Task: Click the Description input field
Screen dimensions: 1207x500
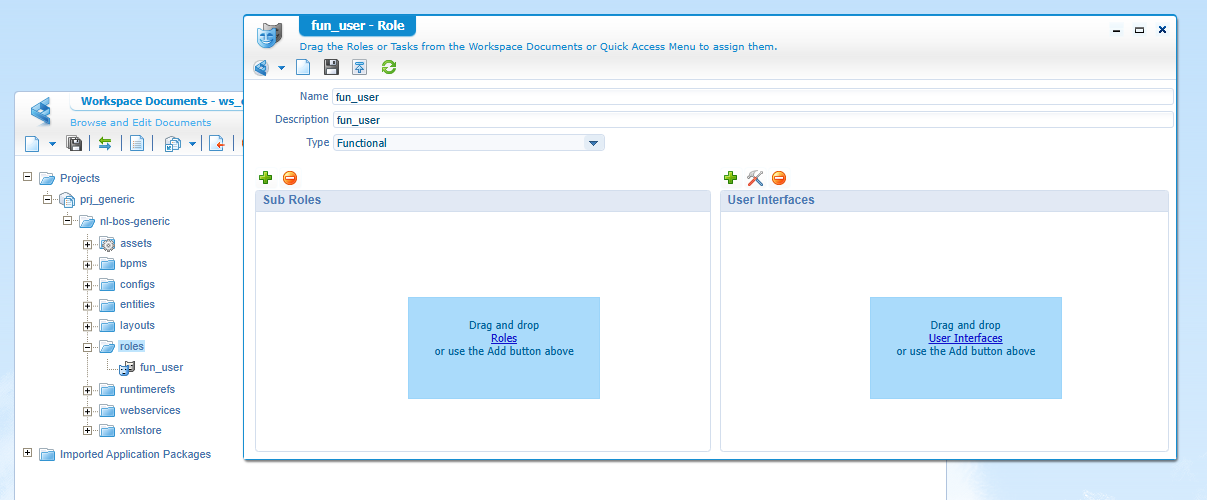Action: (750, 120)
